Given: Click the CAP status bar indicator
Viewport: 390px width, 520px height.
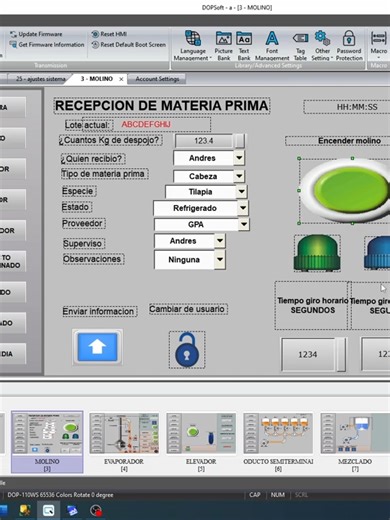Looking at the screenshot, I should [x=255, y=495].
